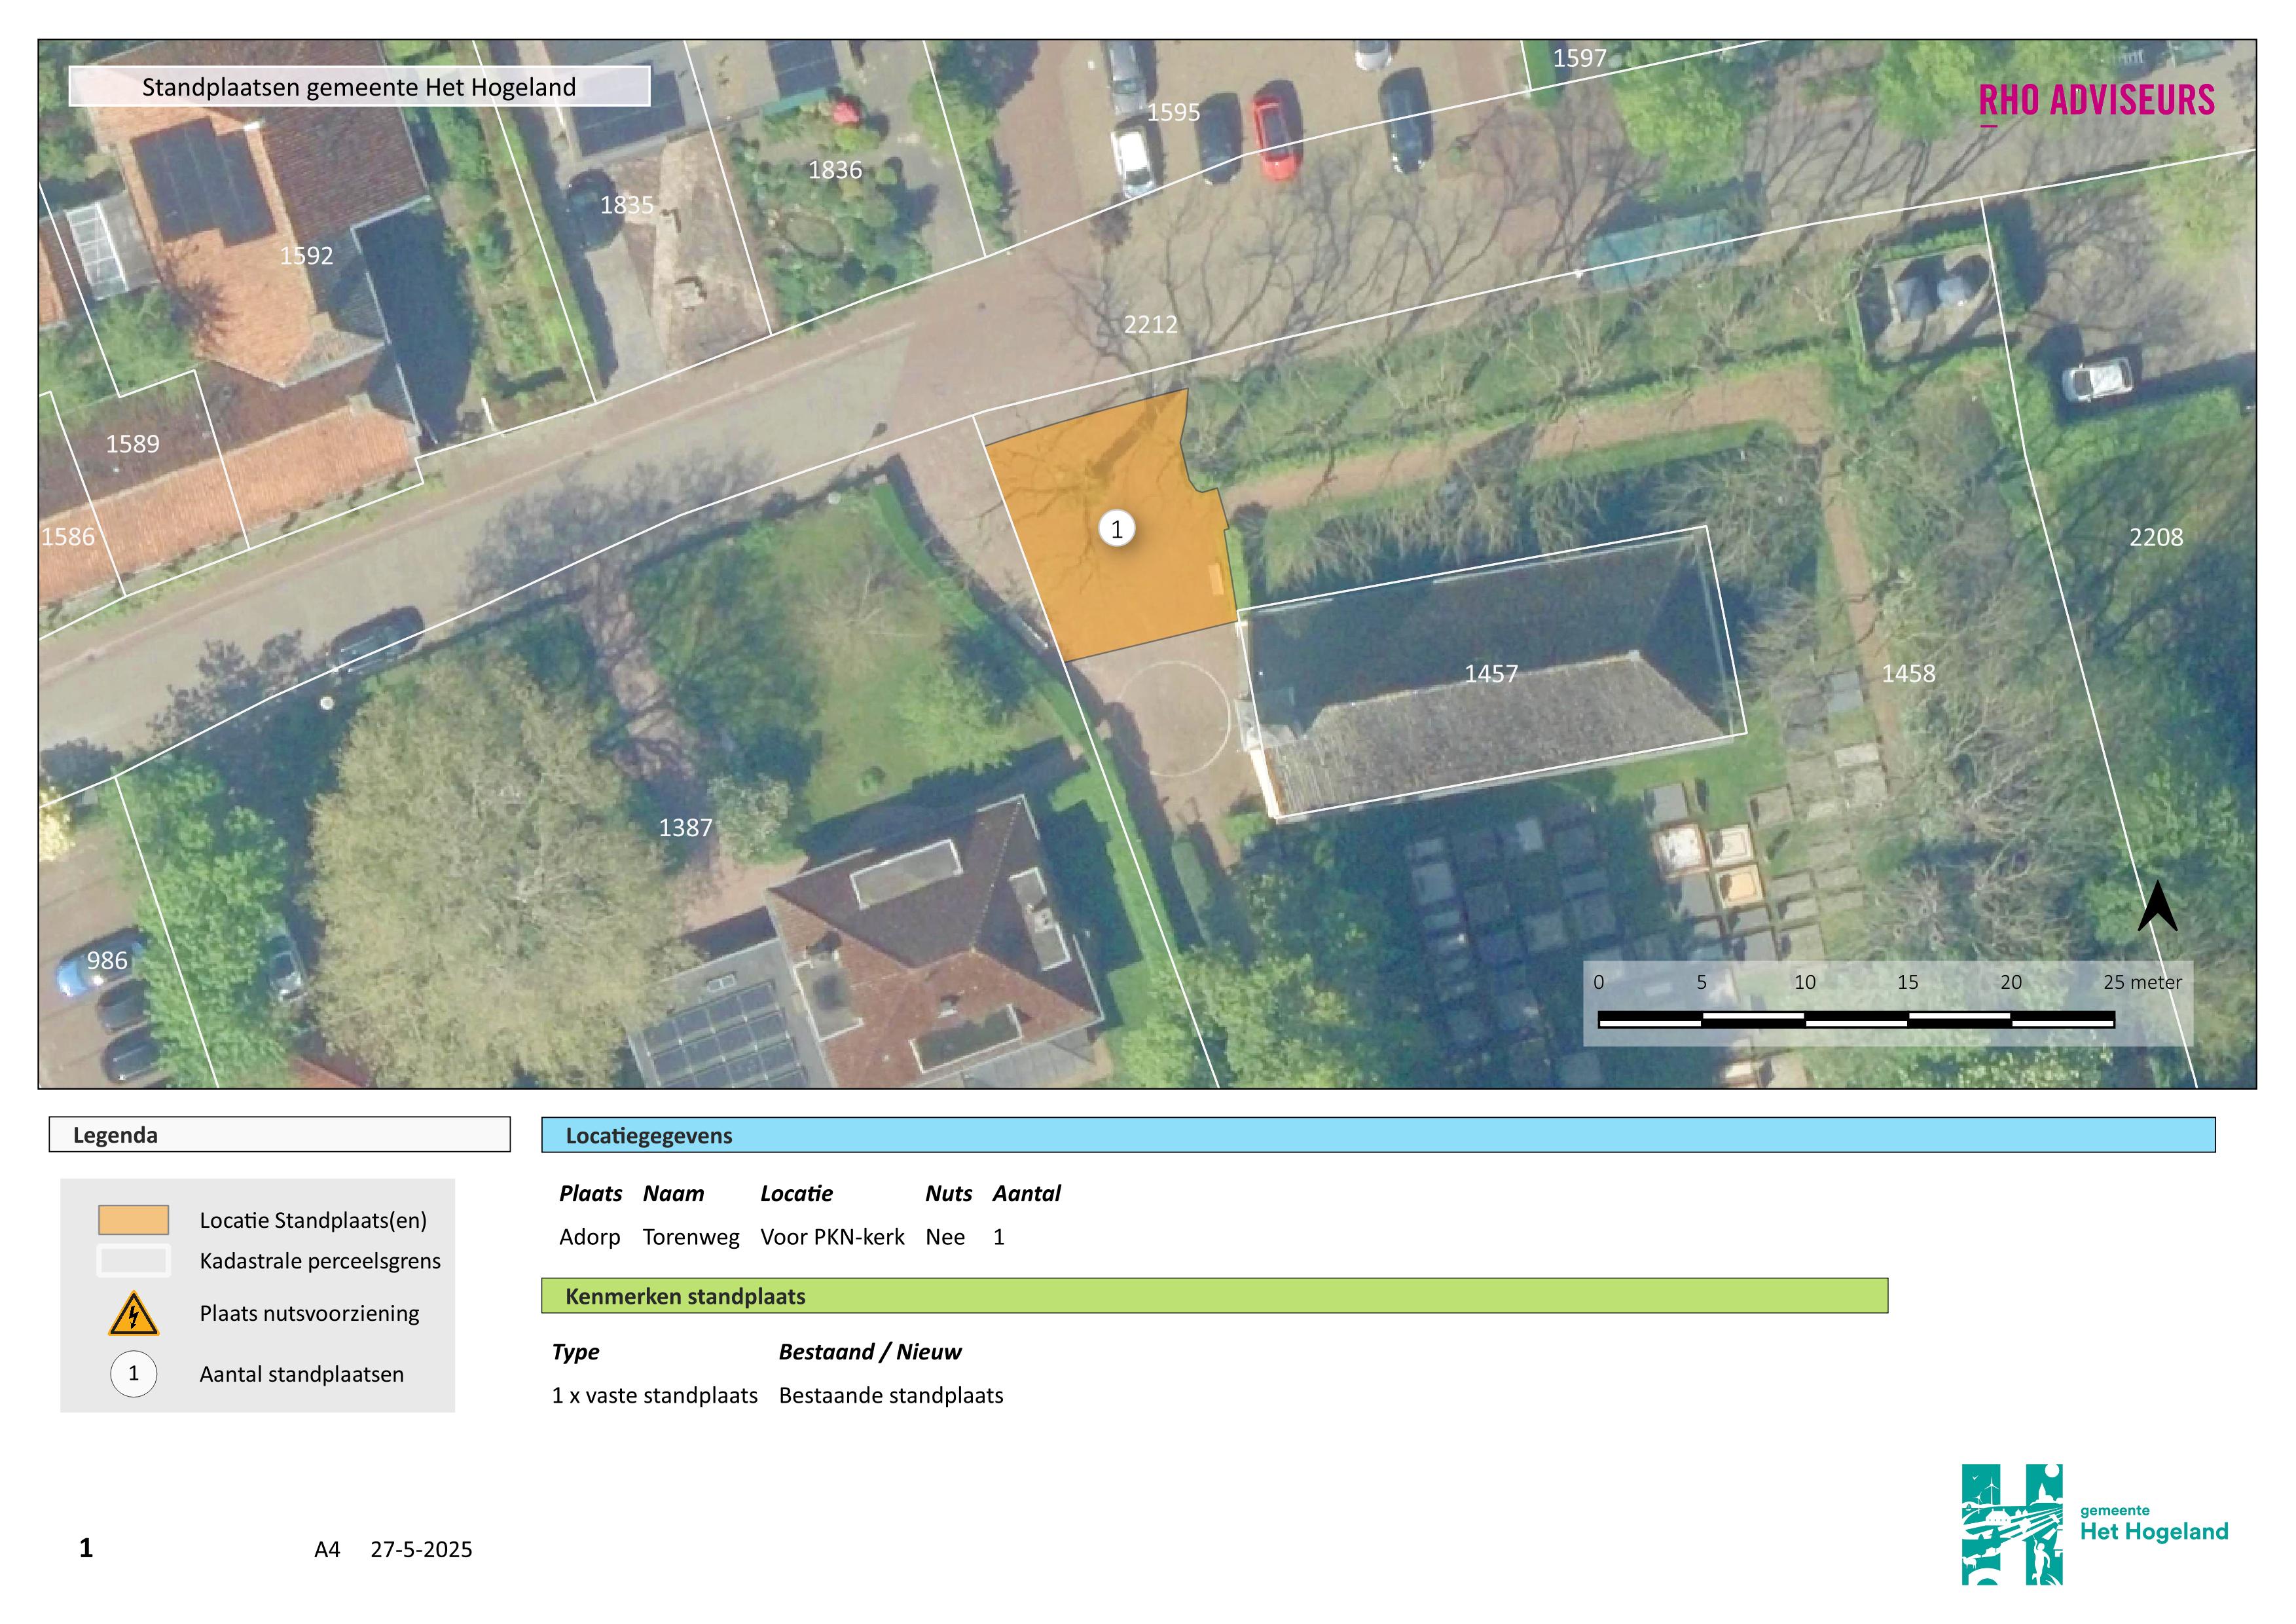The image size is (2296, 1624).
Task: Click the '1 x vaste standplaats' value
Action: (654, 1396)
